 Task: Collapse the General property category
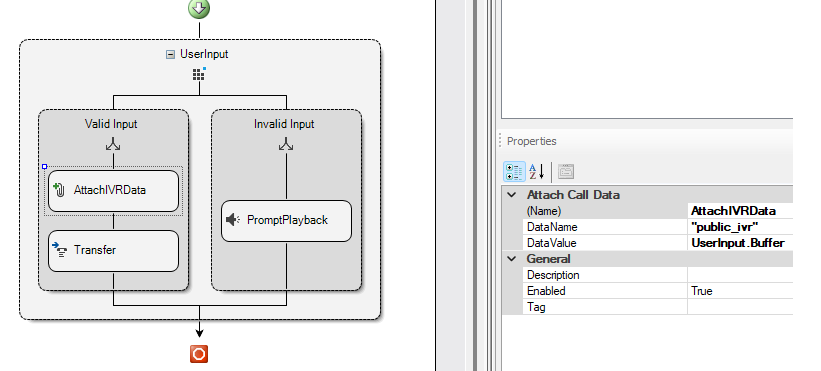(512, 258)
